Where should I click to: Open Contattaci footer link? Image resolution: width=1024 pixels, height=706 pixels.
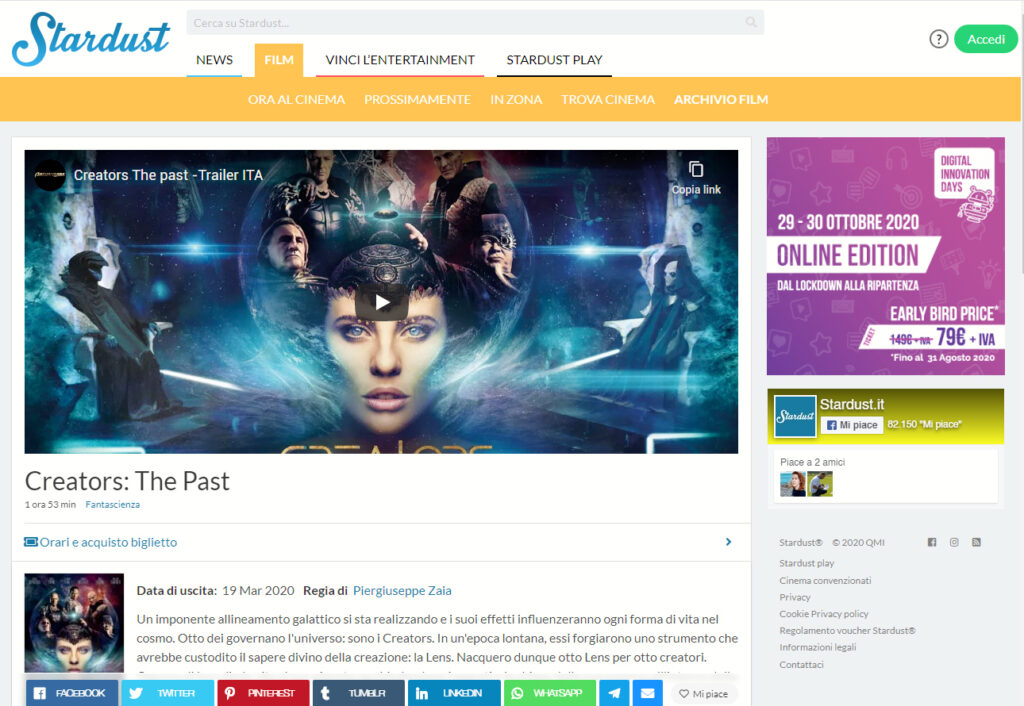pos(801,665)
